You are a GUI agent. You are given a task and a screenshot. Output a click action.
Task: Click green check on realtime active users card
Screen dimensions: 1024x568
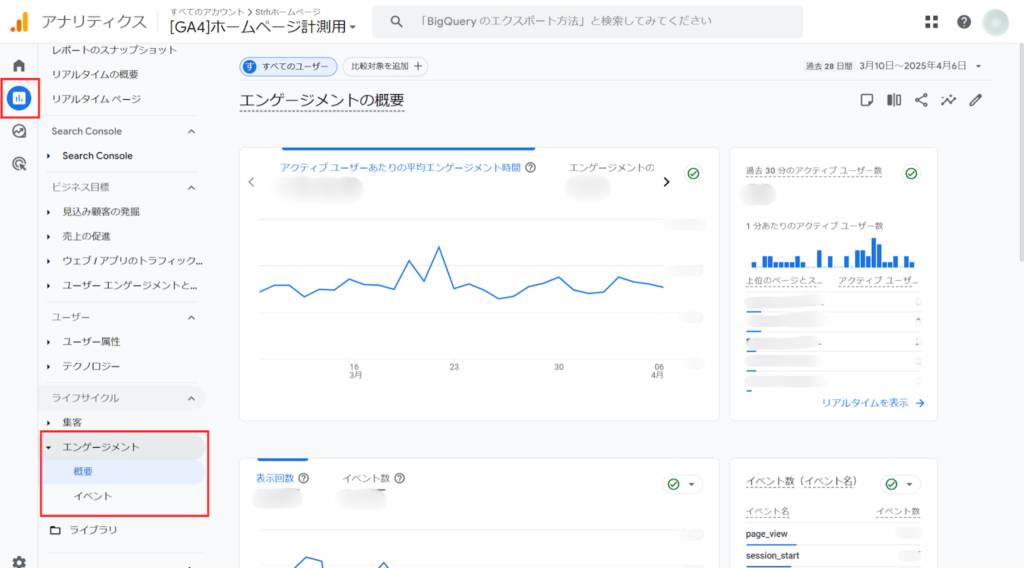911,174
